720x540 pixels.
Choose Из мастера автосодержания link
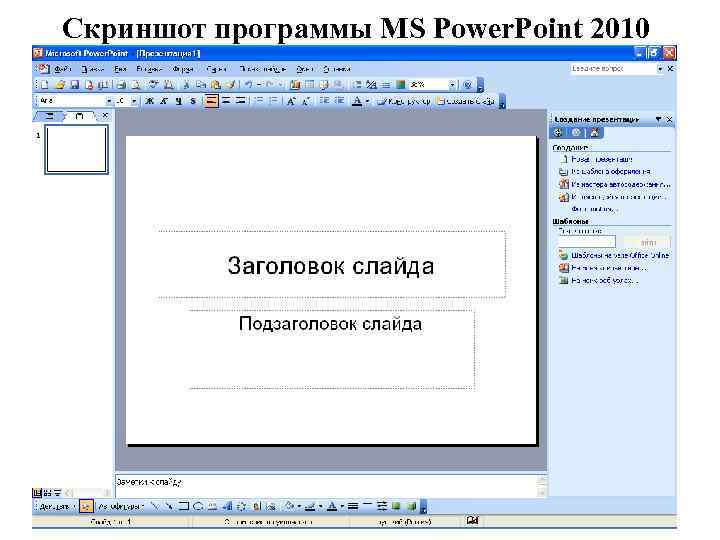620,184
